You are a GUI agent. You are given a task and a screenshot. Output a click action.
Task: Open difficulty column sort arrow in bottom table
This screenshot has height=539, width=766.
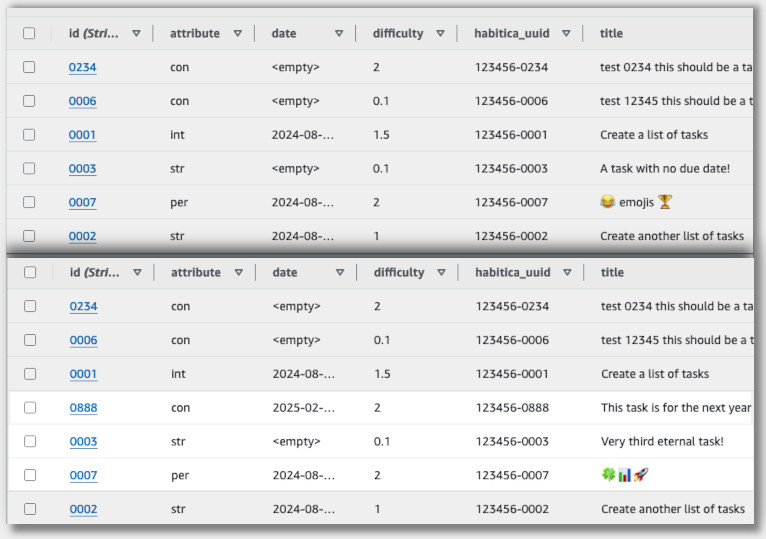point(441,272)
